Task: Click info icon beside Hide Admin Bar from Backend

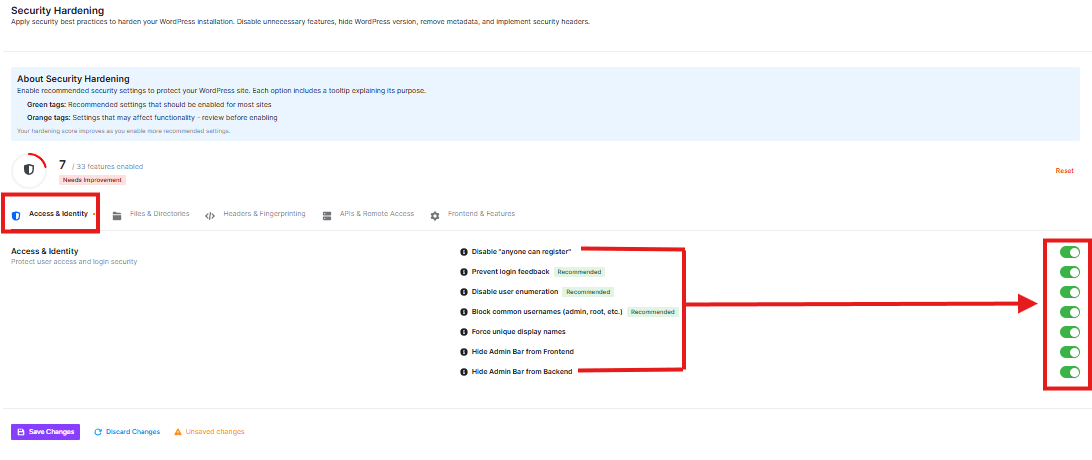Action: coord(464,372)
